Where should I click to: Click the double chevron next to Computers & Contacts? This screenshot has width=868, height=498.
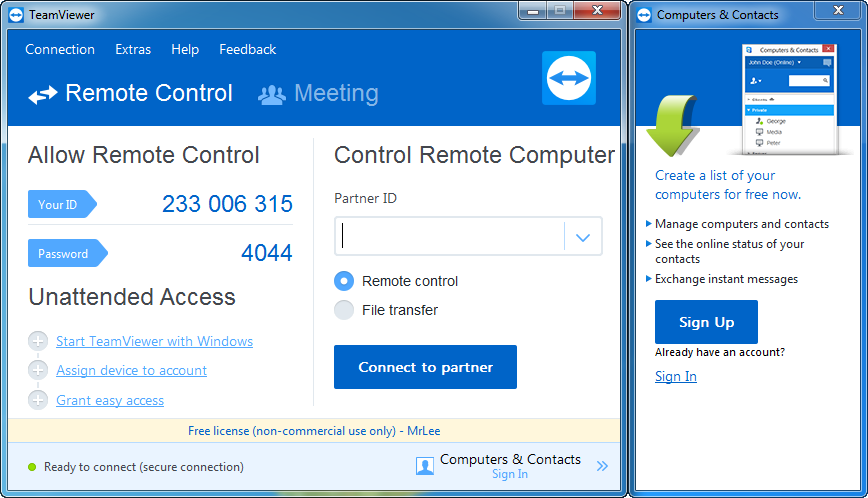[602, 466]
